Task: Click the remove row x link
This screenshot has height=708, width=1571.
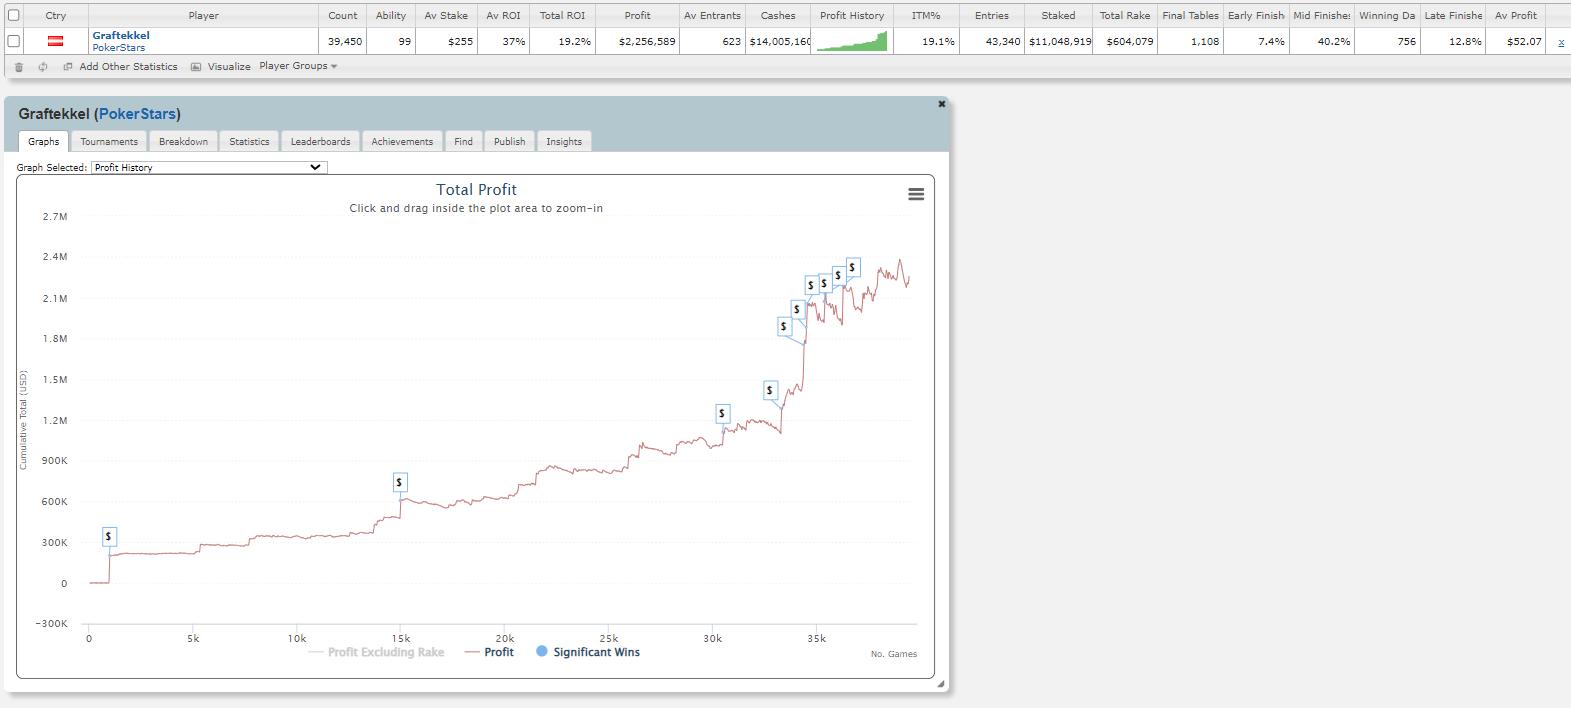Action: pos(1560,42)
